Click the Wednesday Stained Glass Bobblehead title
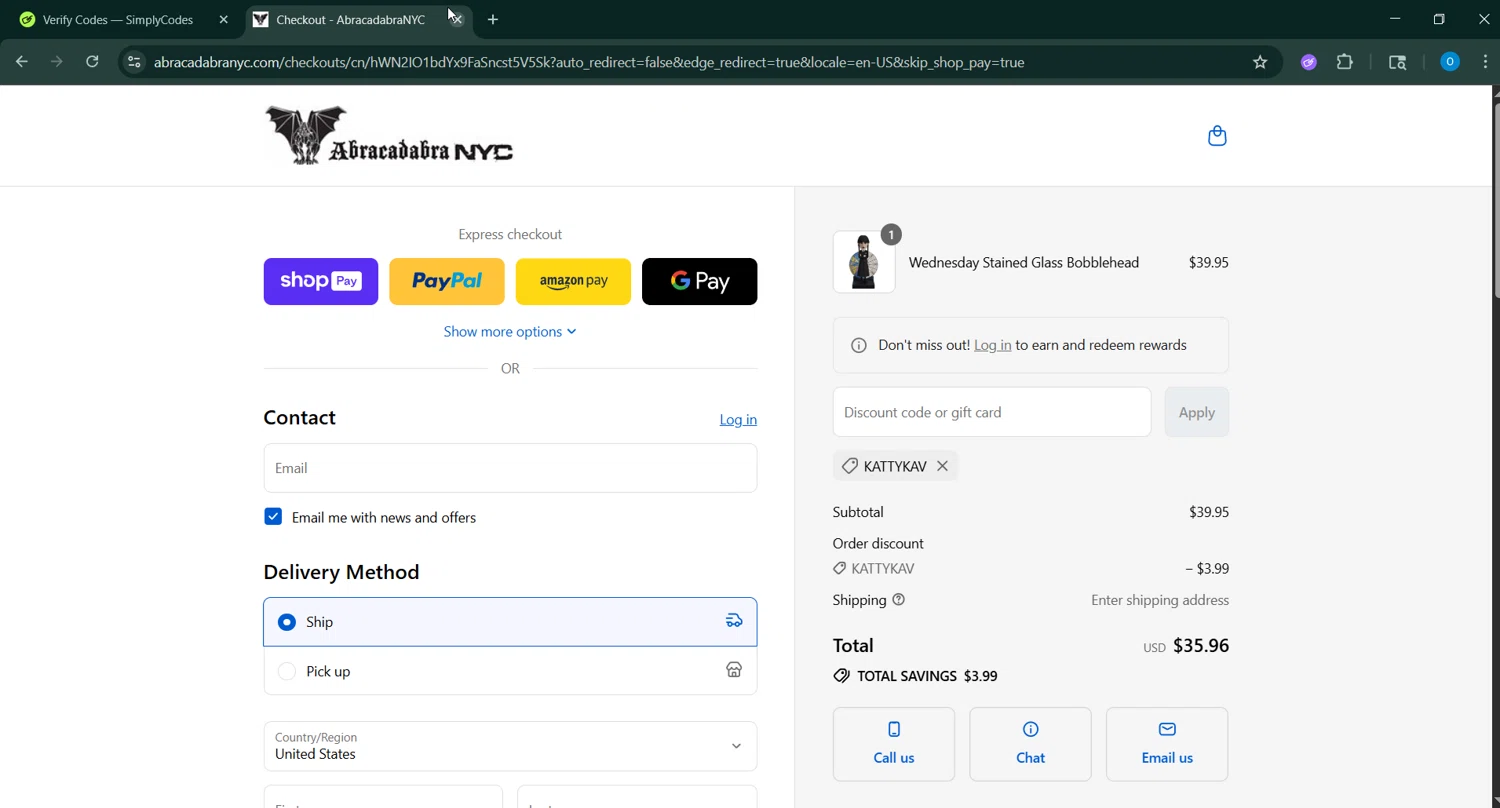The height and width of the screenshot is (808, 1500). point(1024,262)
